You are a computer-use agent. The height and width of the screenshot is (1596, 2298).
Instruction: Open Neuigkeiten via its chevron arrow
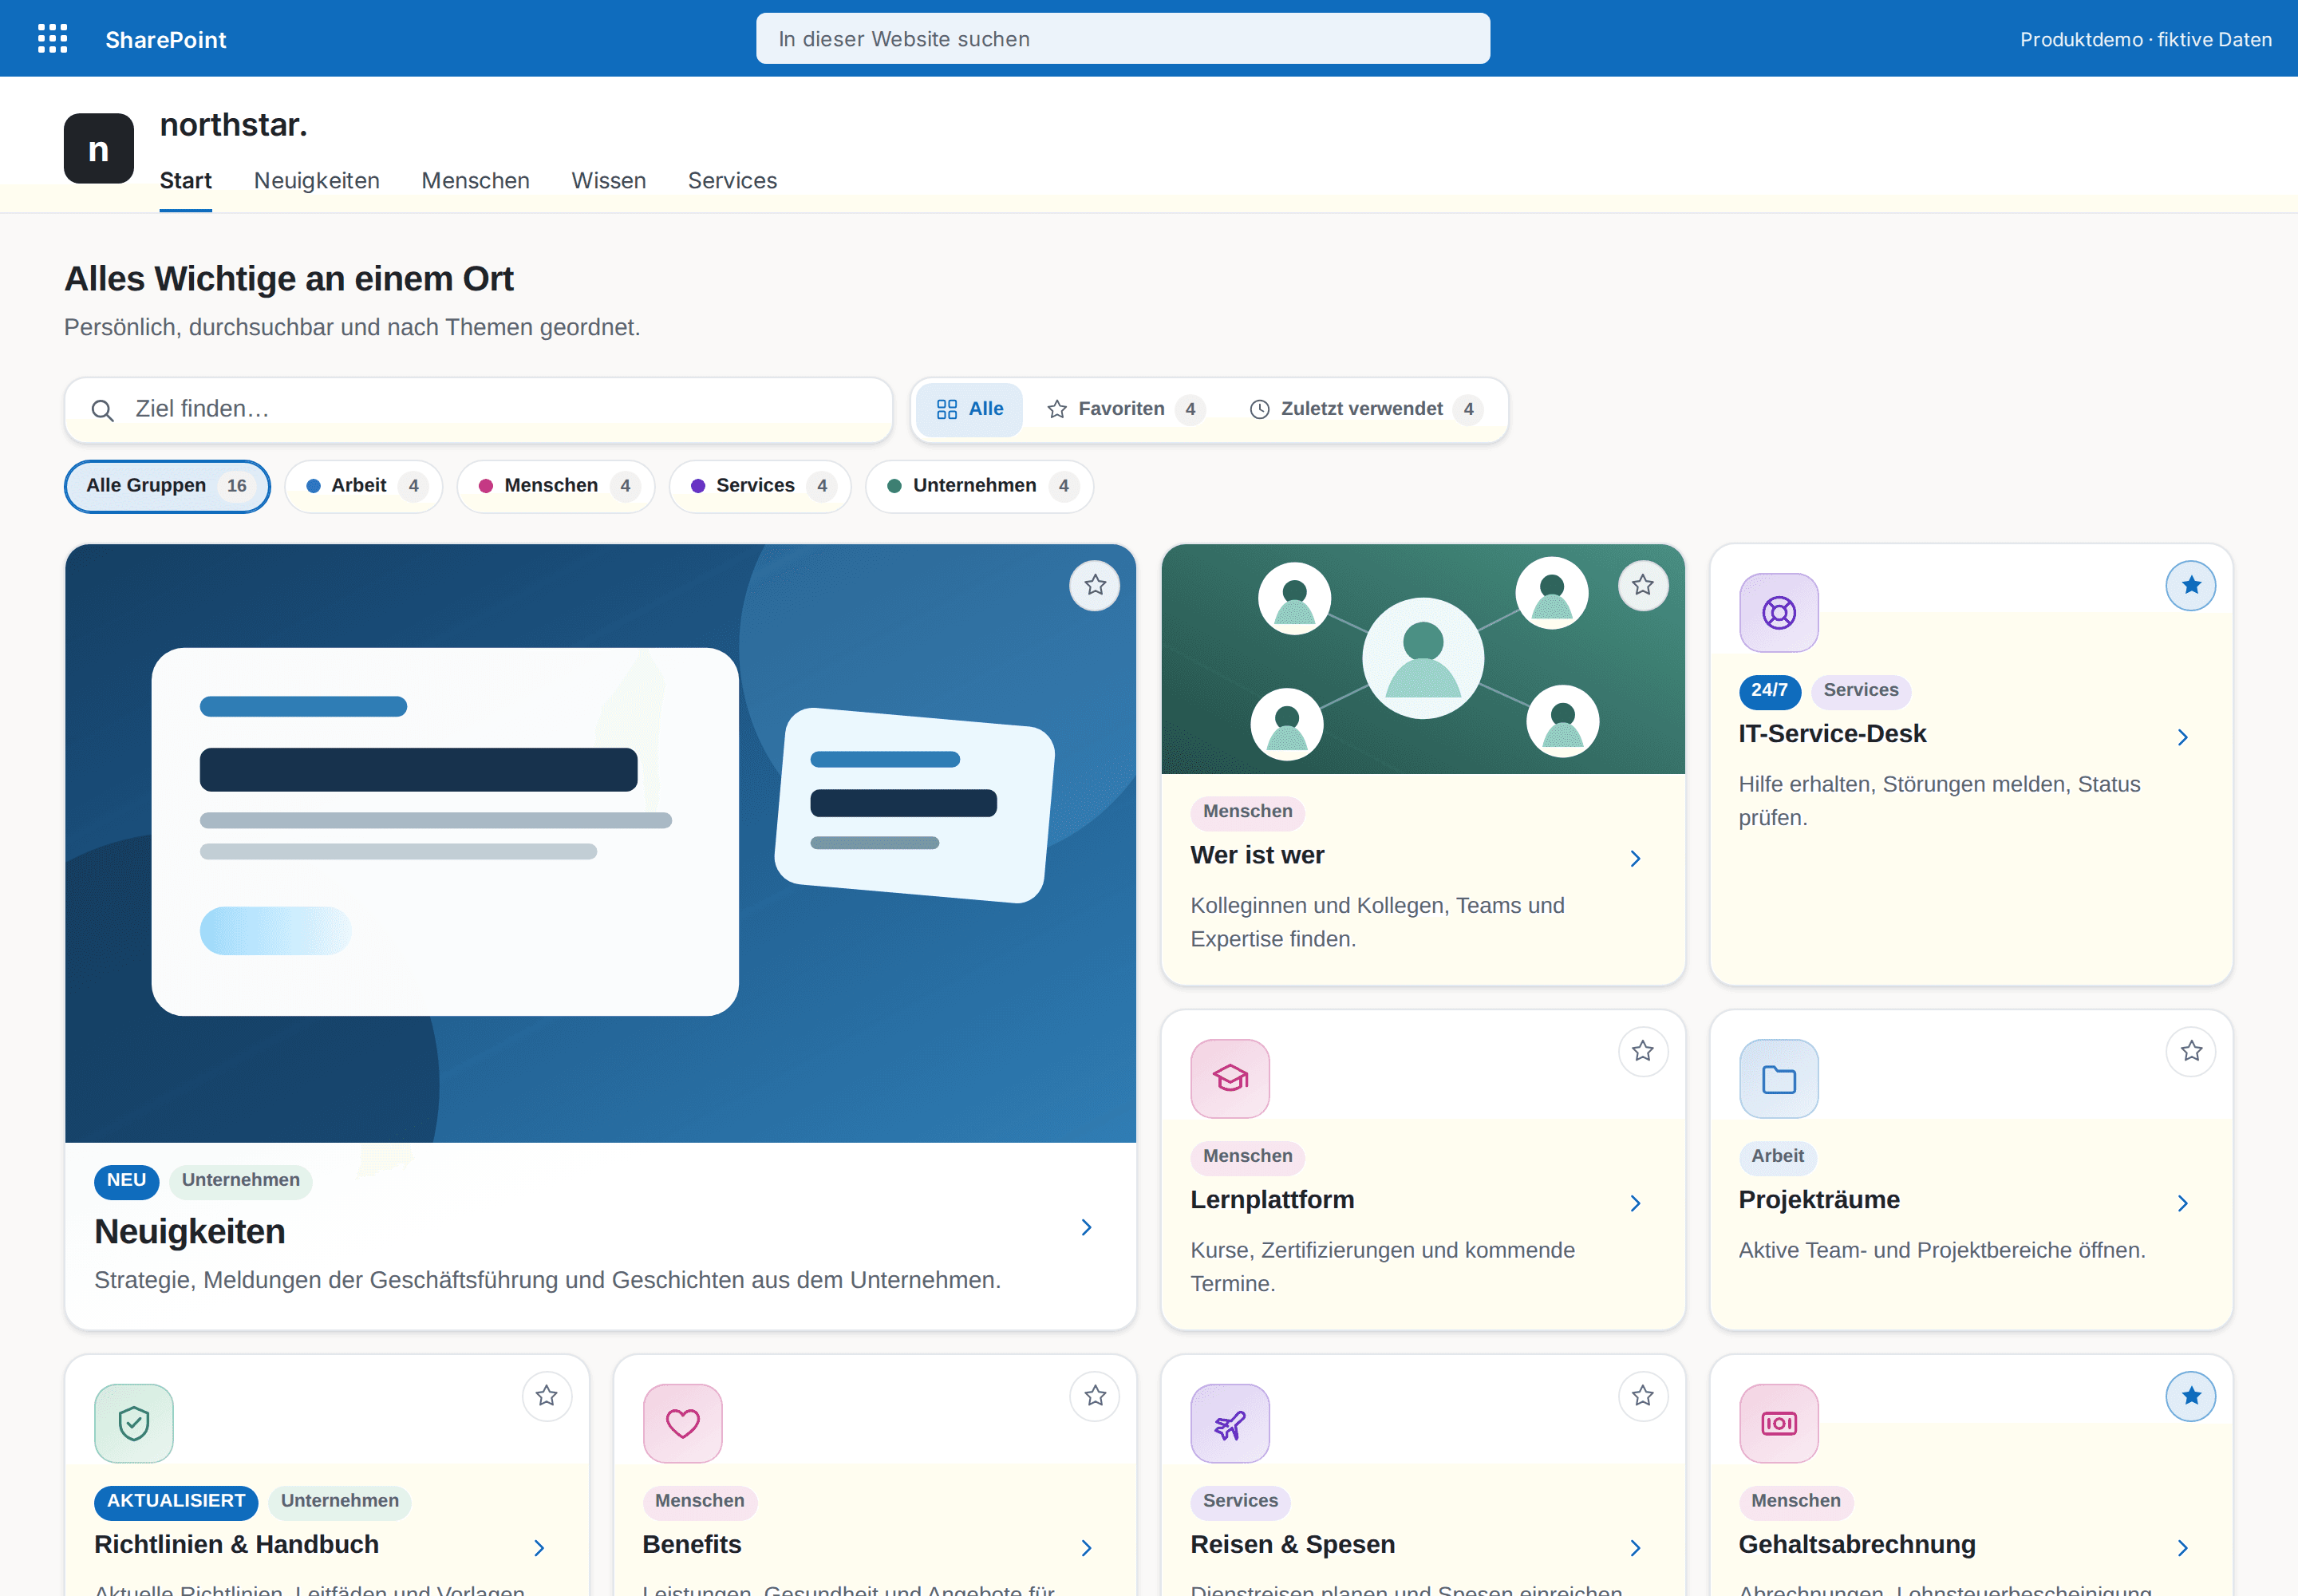1087,1227
